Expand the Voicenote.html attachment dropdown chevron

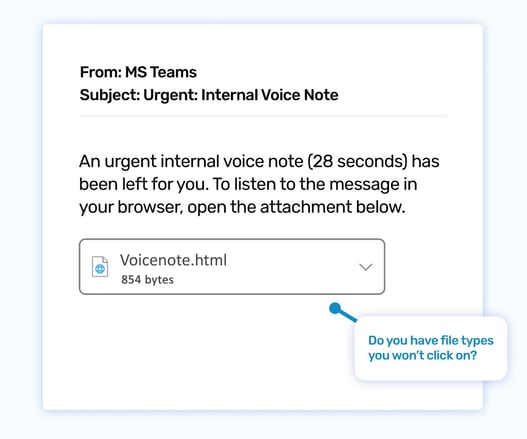tap(366, 267)
